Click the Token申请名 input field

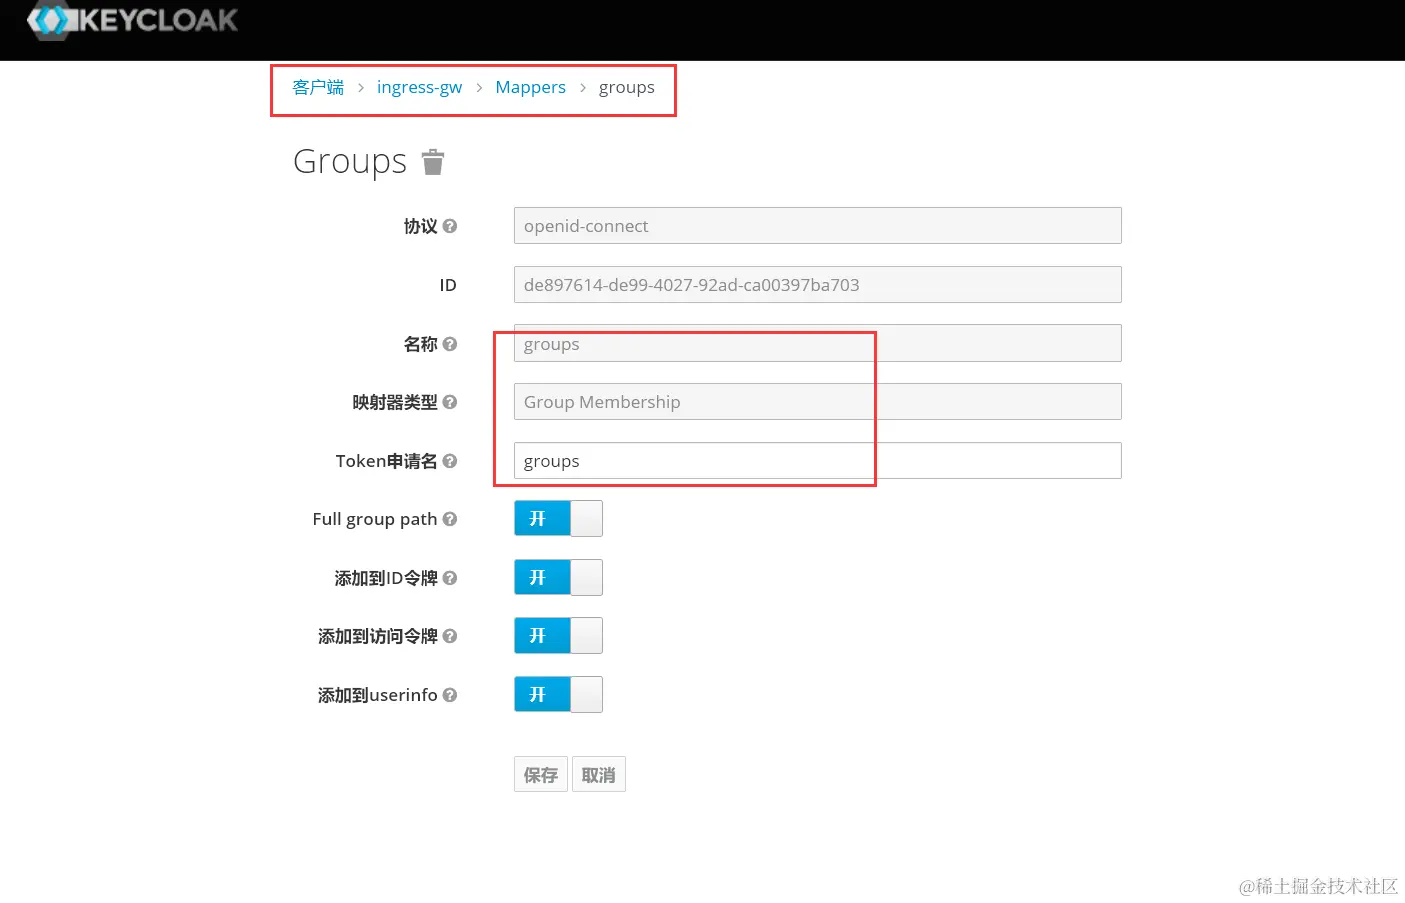click(817, 461)
